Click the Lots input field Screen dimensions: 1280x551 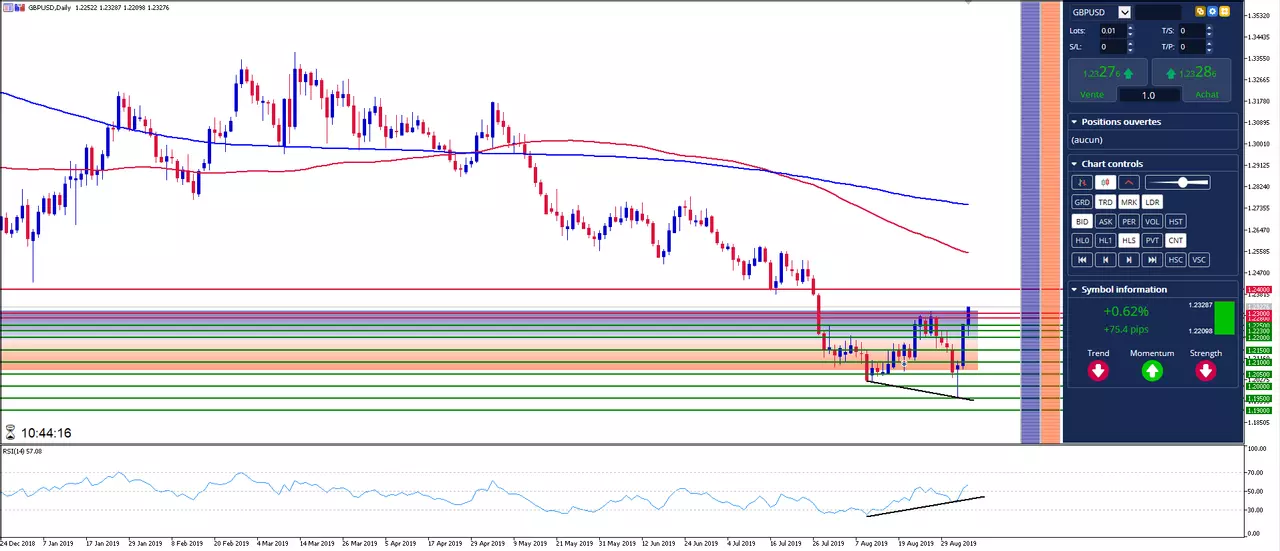point(1114,31)
